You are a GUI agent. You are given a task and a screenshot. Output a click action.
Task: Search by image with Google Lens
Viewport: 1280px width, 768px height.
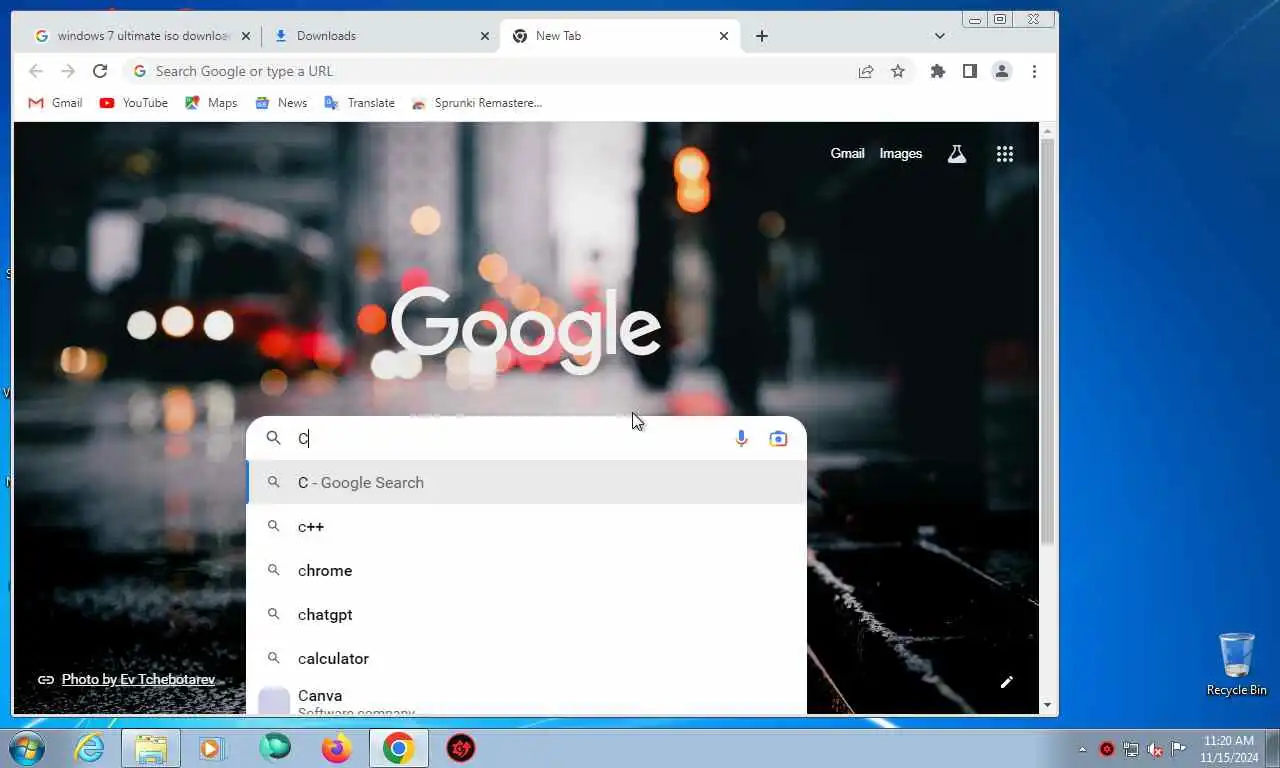tap(778, 438)
